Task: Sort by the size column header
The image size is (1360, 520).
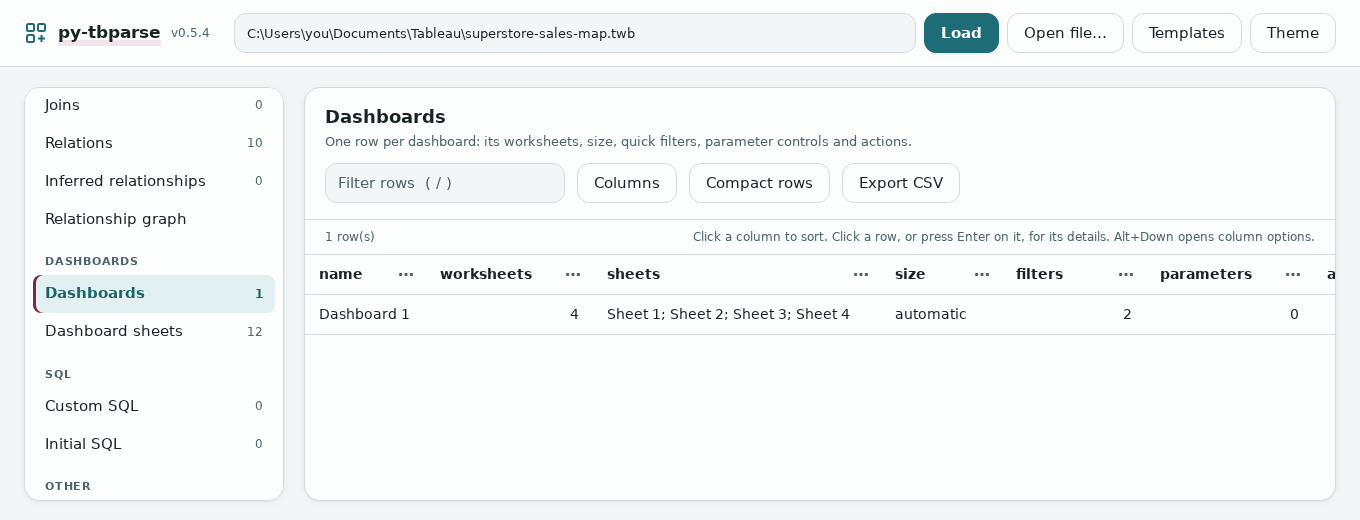Action: click(x=910, y=274)
